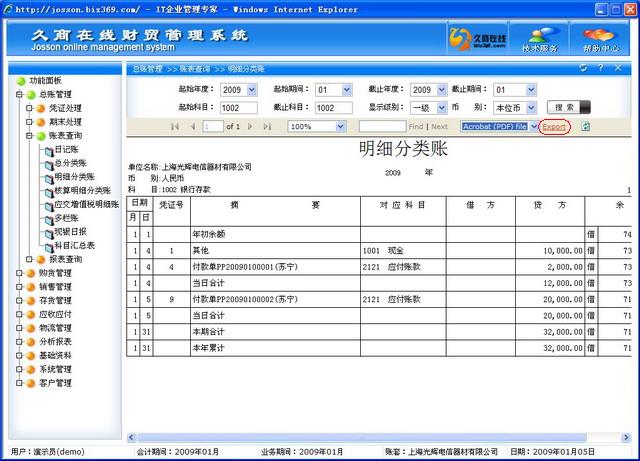
Task: Click the question mark help icon
Action: [600, 68]
